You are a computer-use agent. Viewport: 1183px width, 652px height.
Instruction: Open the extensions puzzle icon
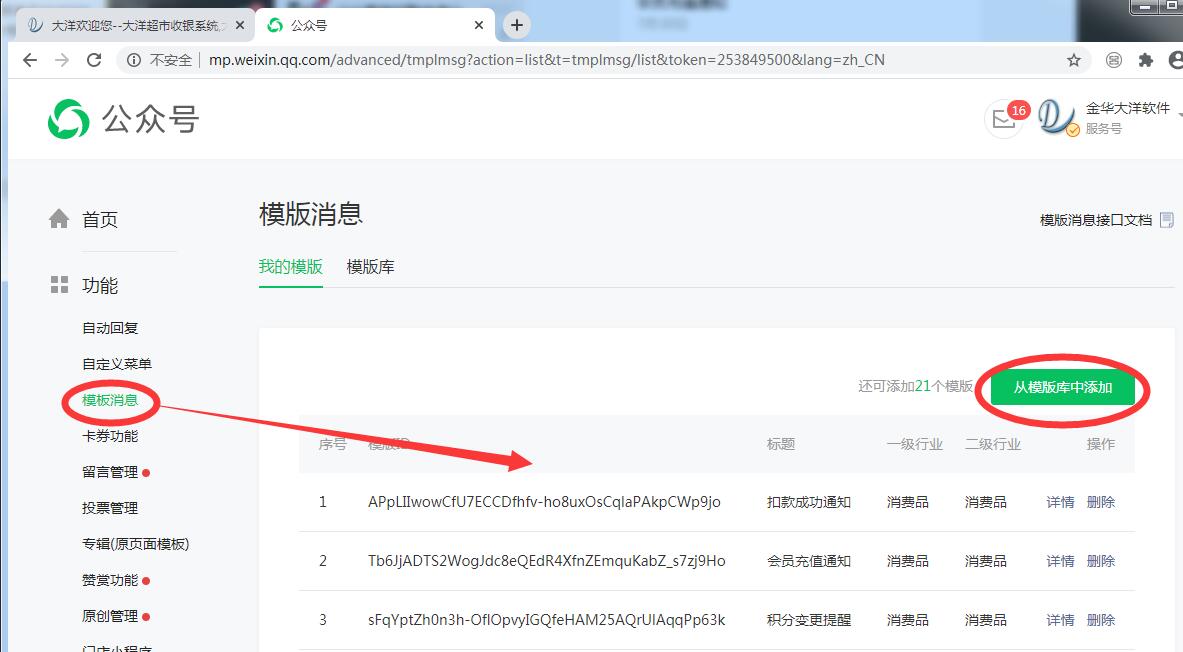(1145, 60)
